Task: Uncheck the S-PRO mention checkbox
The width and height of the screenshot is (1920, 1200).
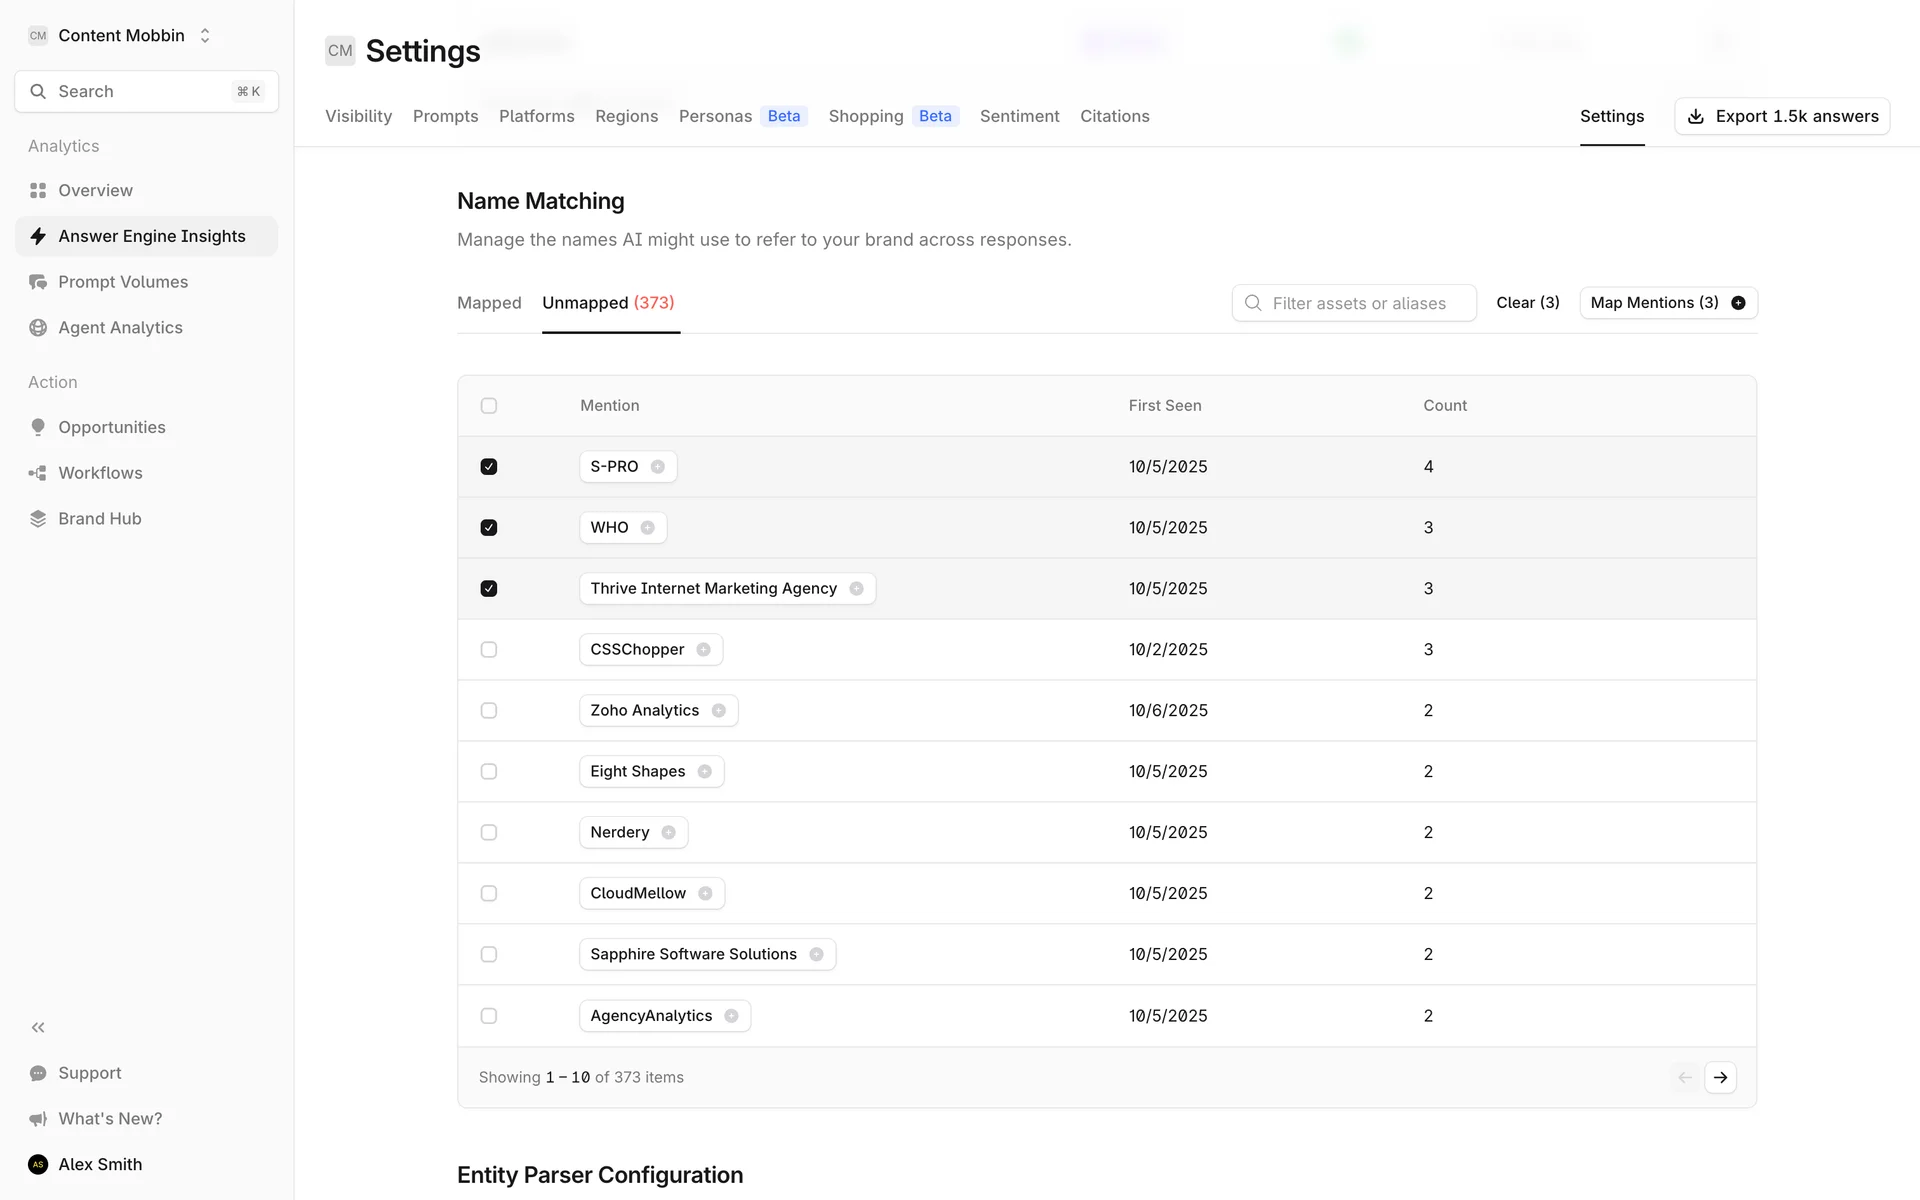Action: 489,467
